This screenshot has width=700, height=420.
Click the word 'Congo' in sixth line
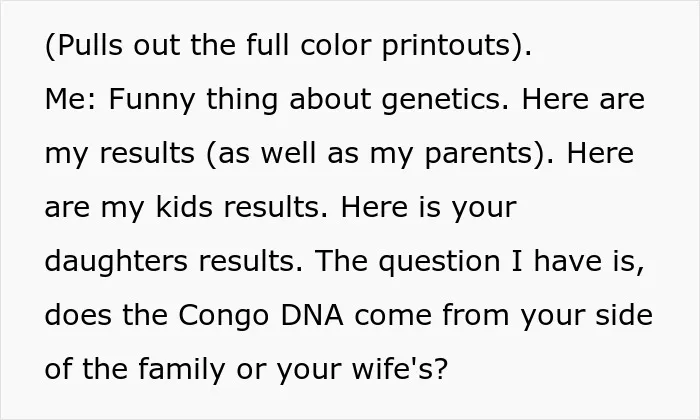[x=224, y=316]
